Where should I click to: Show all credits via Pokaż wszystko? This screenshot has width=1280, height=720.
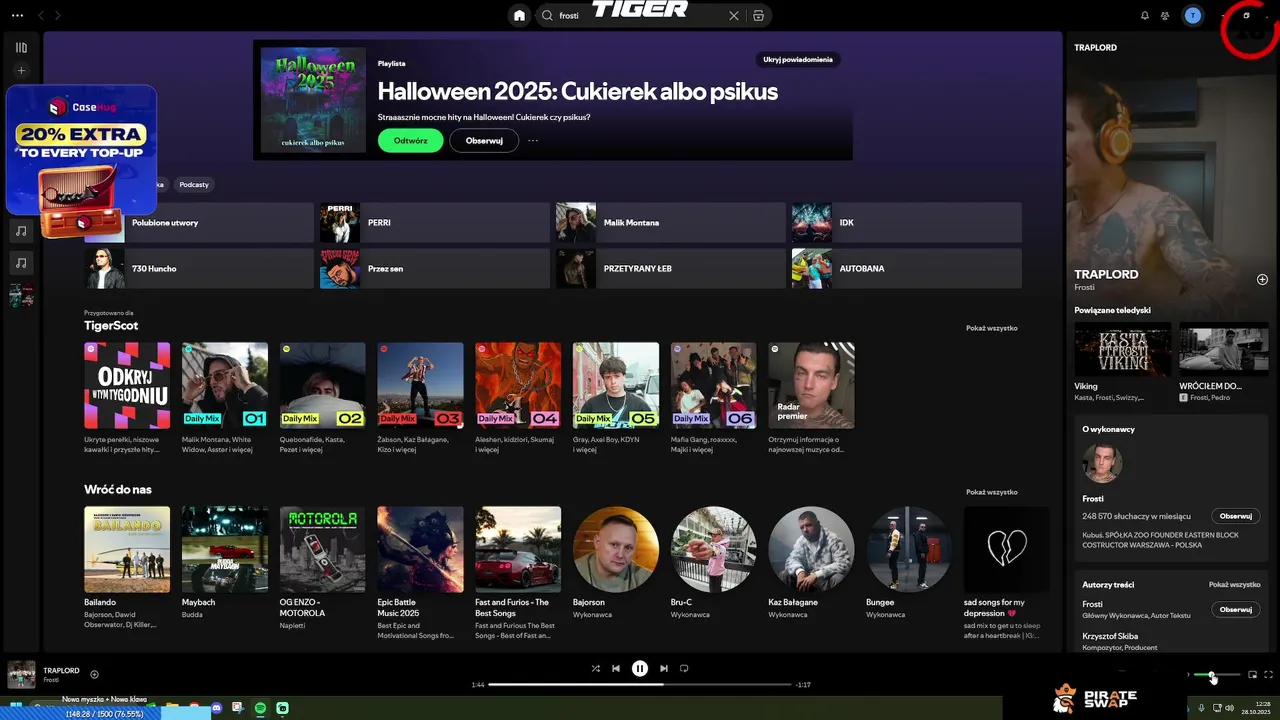pos(1234,584)
